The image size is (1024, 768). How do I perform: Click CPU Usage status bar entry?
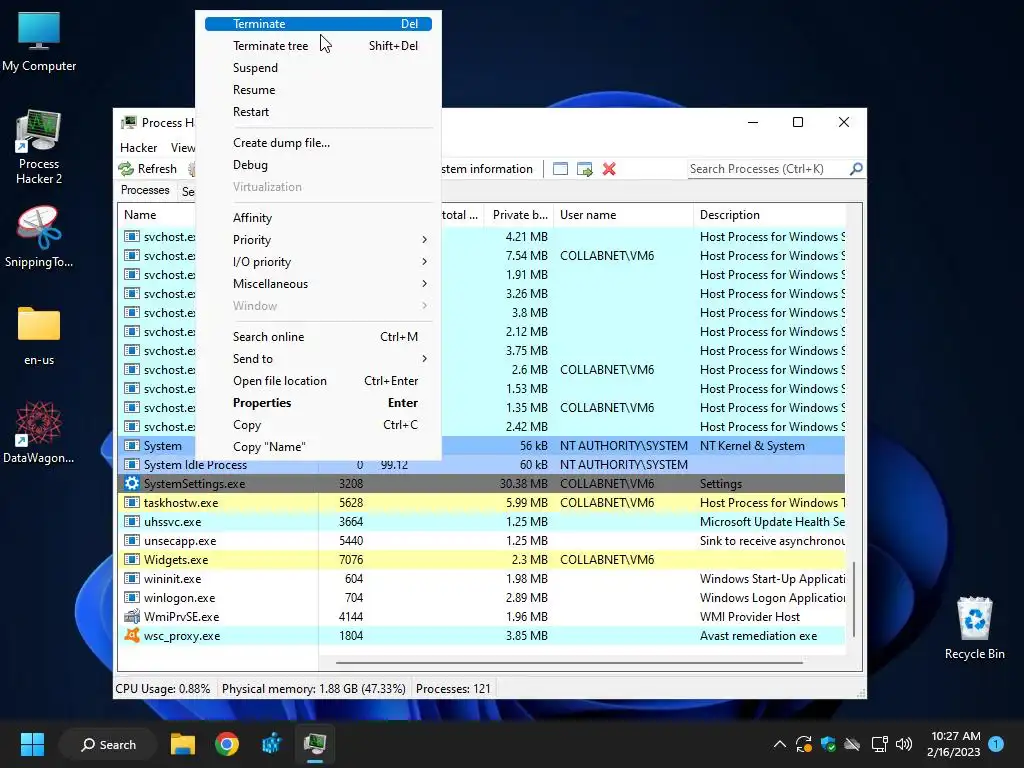point(163,689)
